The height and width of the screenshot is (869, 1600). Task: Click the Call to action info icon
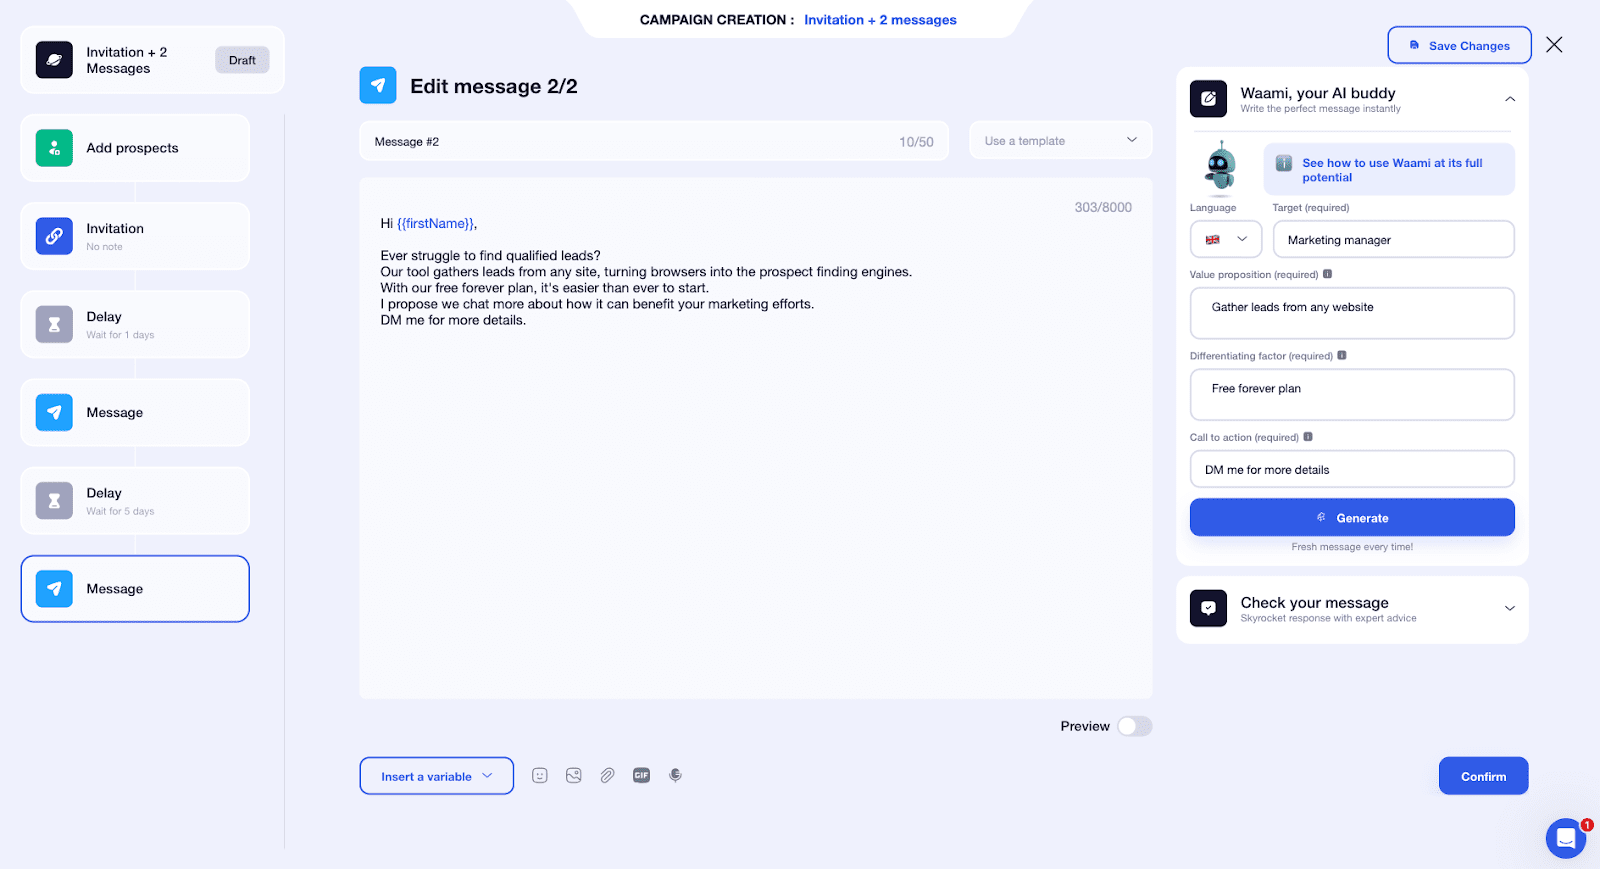(1308, 437)
